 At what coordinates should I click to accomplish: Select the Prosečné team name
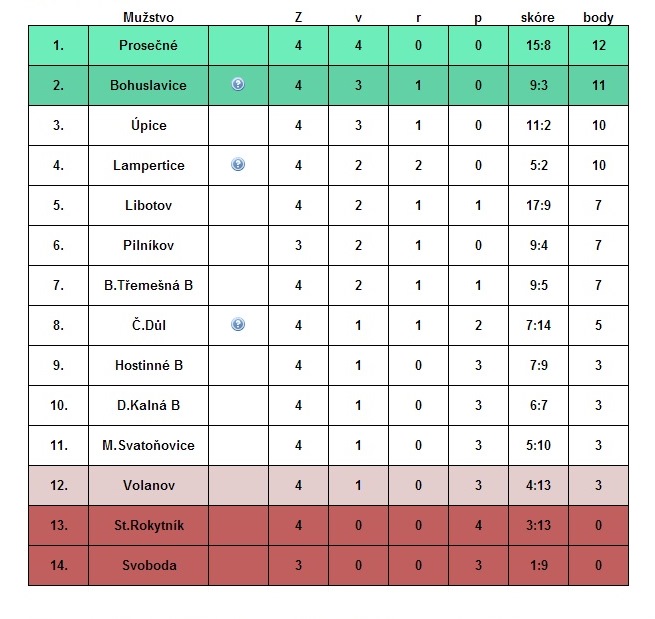click(x=148, y=45)
